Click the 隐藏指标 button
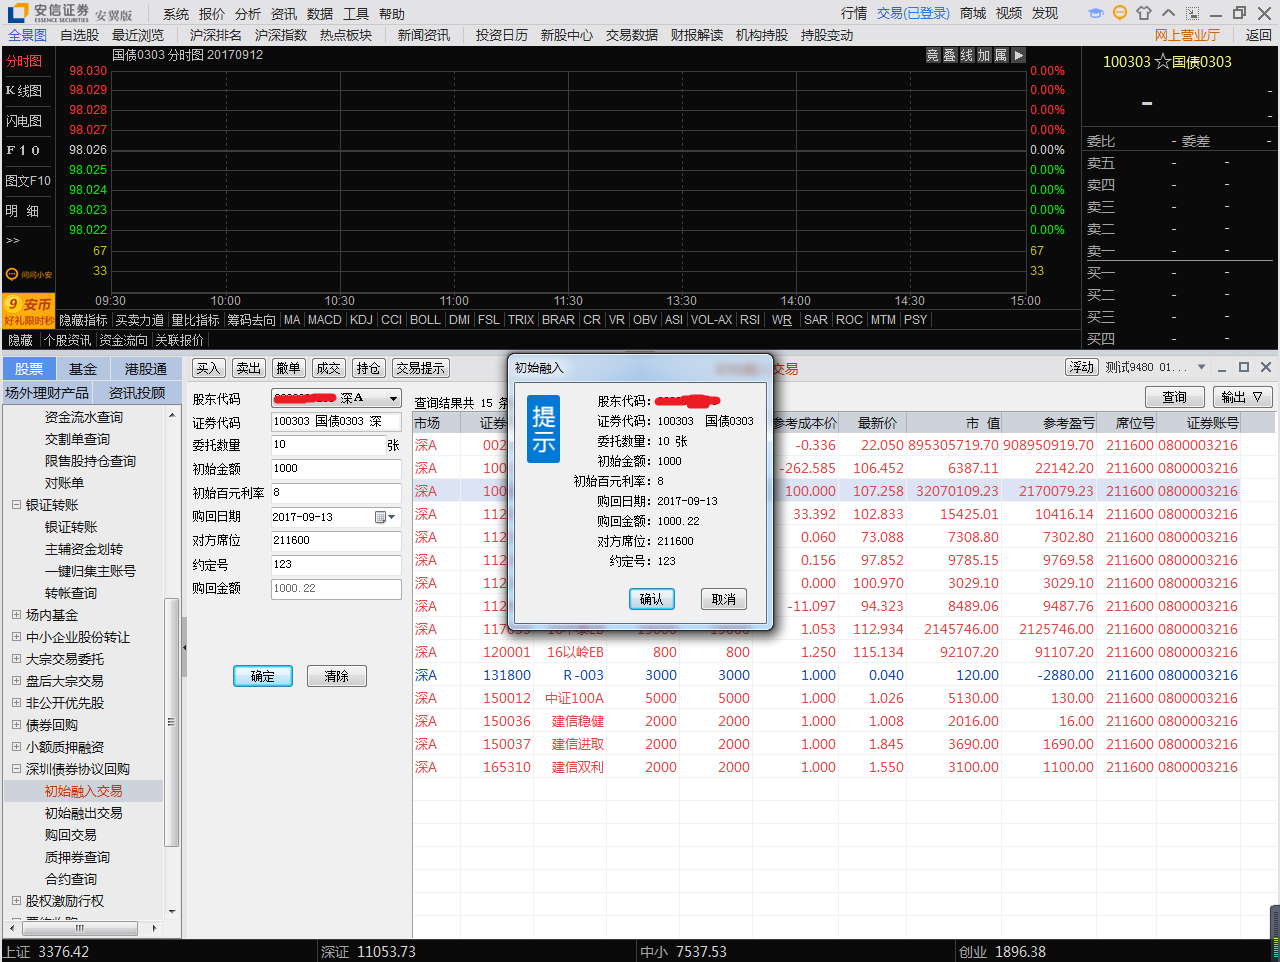The height and width of the screenshot is (962, 1280). 83,320
